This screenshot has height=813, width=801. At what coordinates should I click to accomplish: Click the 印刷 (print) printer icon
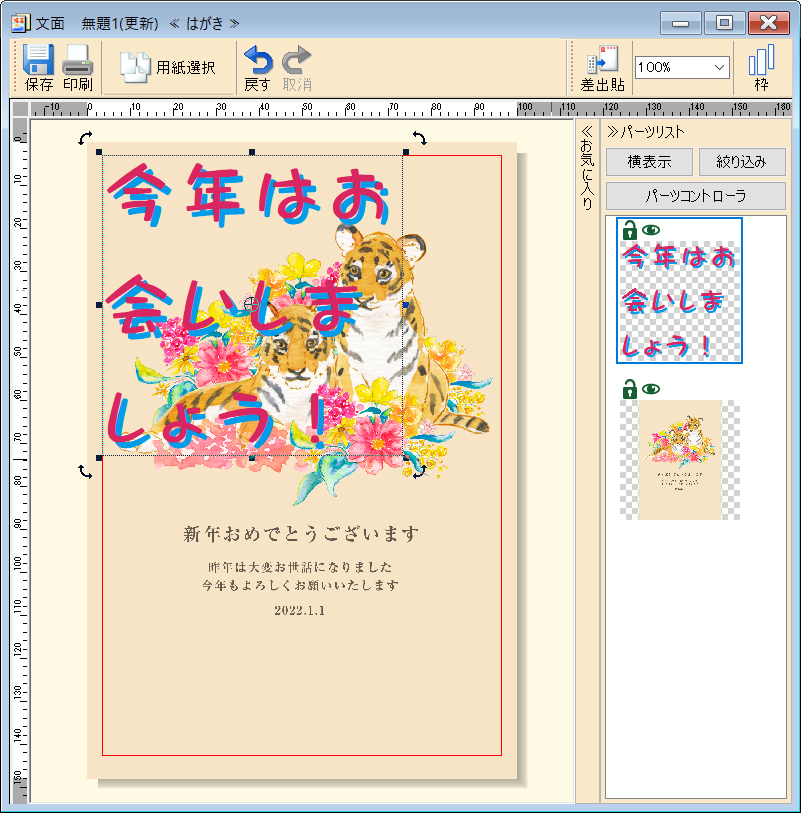tap(77, 61)
